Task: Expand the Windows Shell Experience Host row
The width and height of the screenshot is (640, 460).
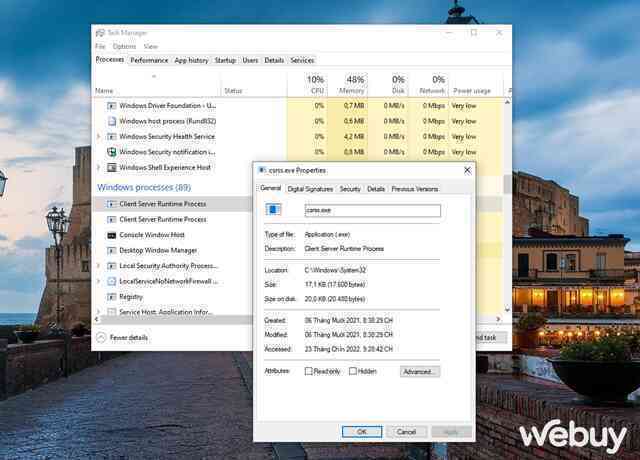Action: tap(98, 167)
